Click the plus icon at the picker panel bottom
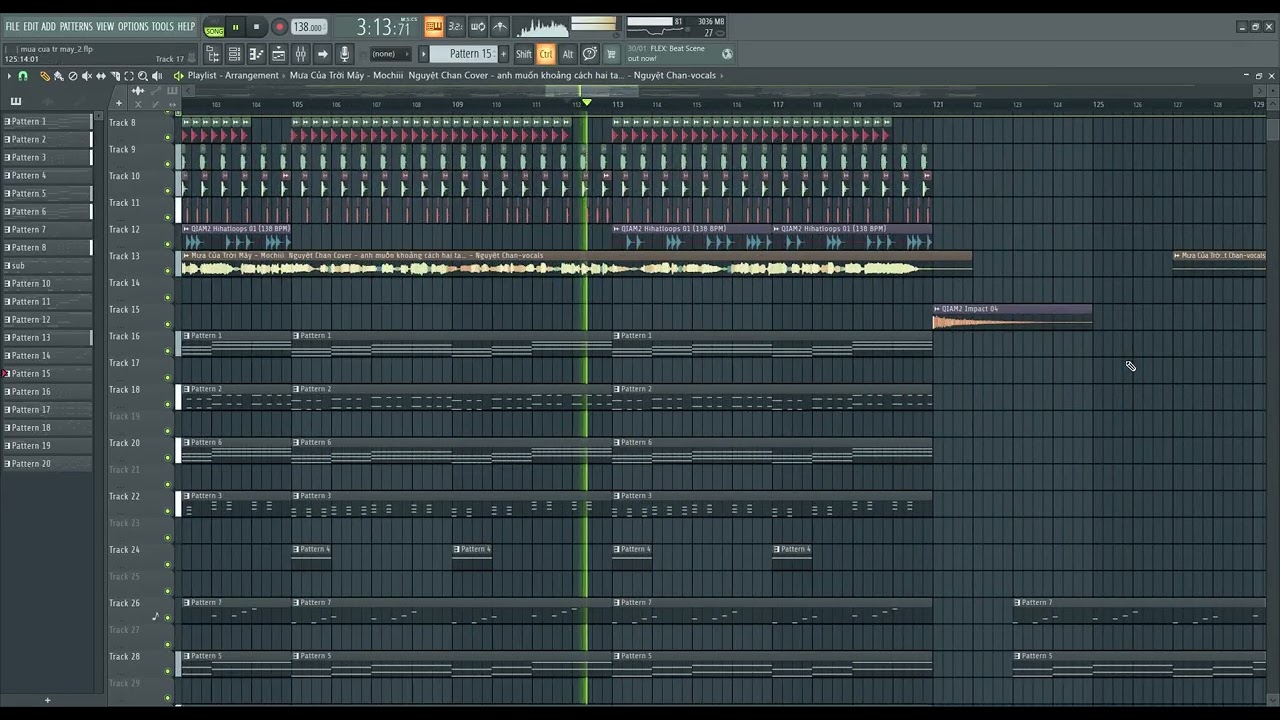Viewport: 1280px width, 720px height. pyautogui.click(x=46, y=700)
